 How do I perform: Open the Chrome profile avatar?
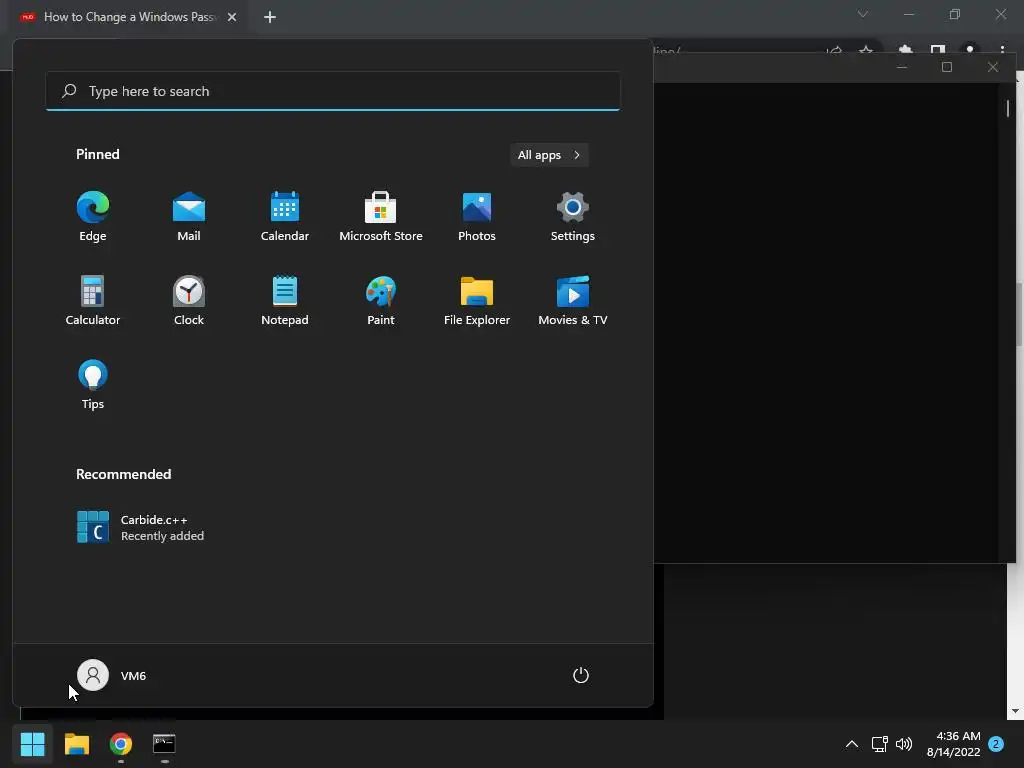click(x=970, y=50)
